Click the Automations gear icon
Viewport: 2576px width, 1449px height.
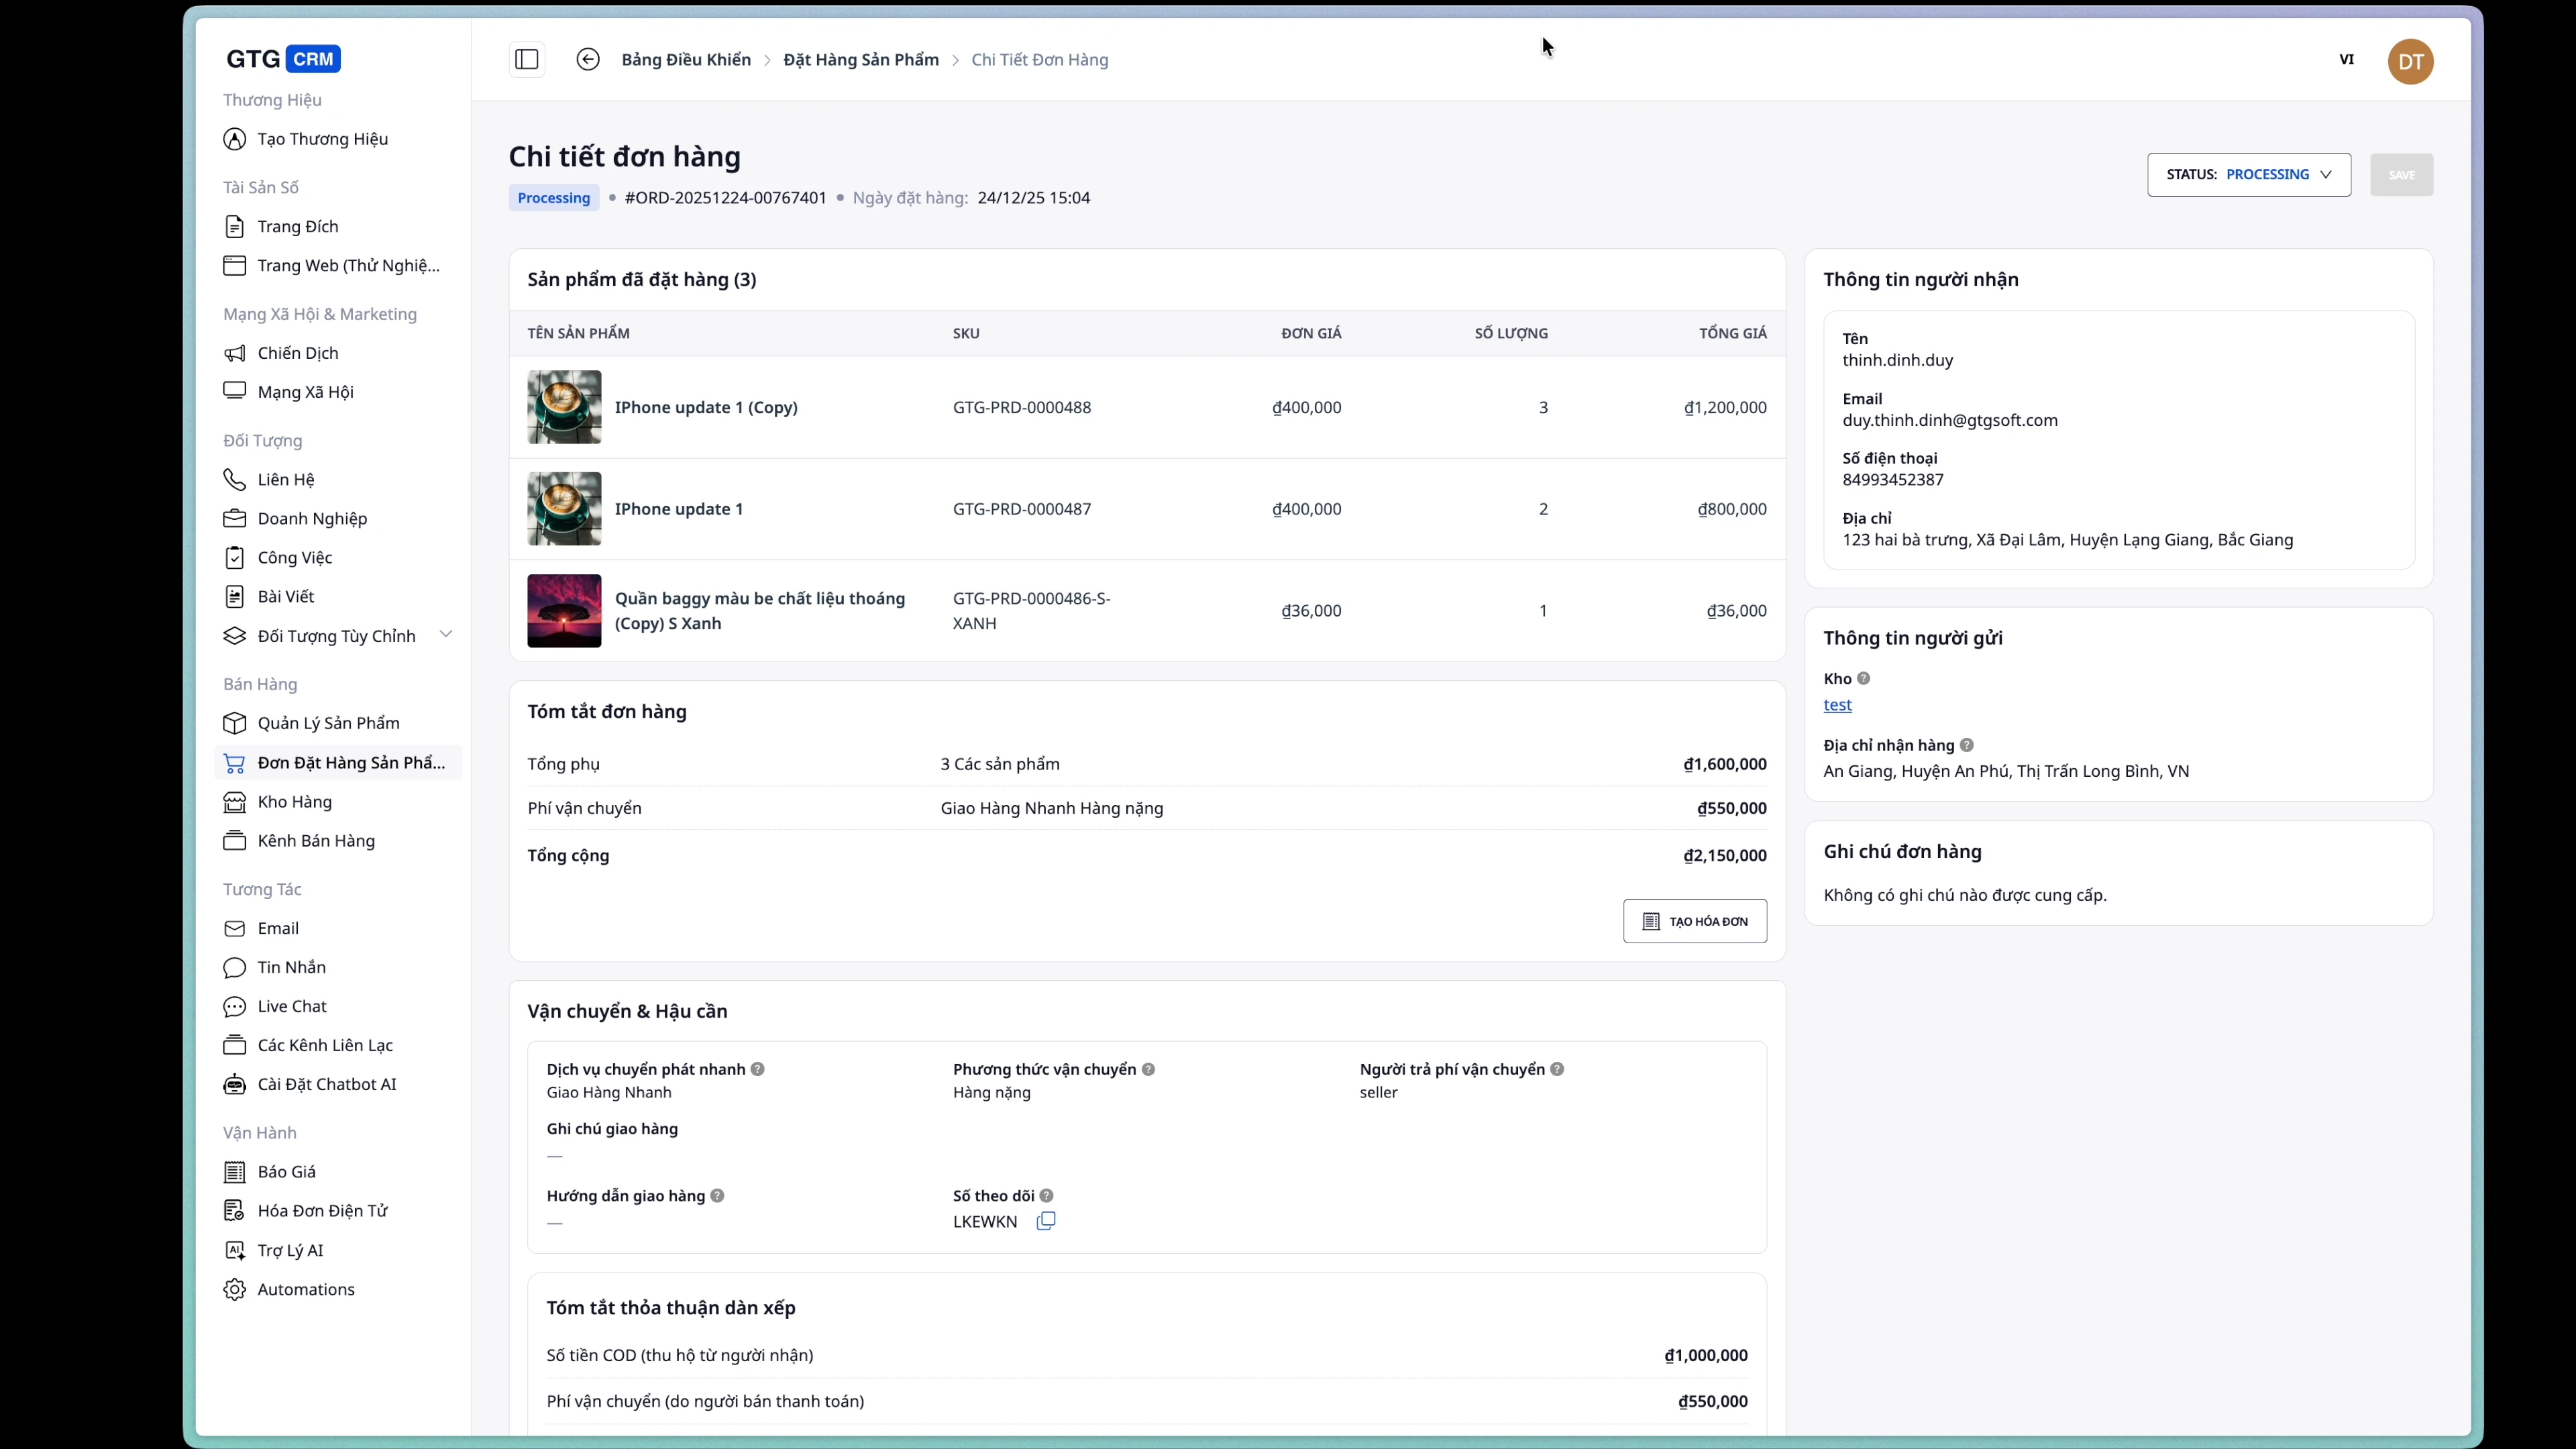[x=234, y=1289]
